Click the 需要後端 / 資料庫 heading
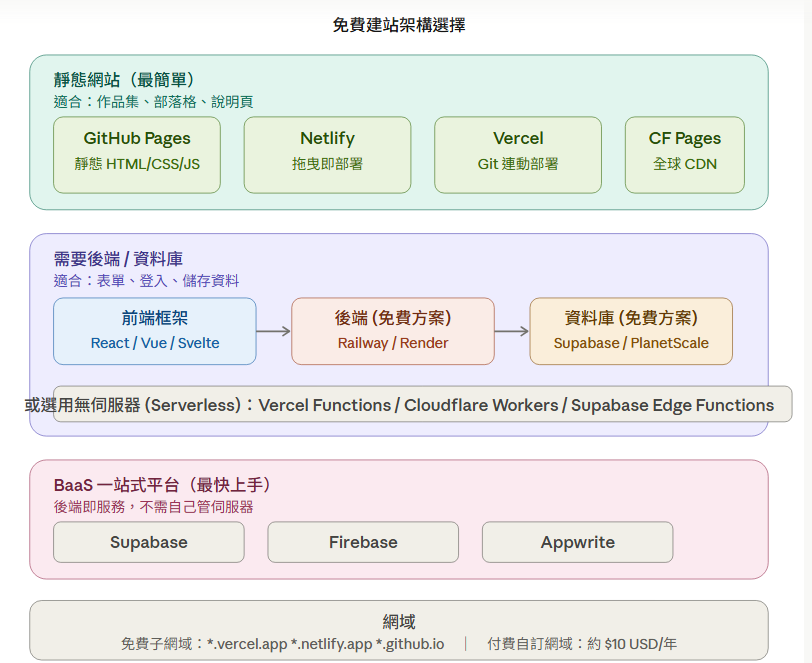This screenshot has height=663, width=812. pos(118,258)
